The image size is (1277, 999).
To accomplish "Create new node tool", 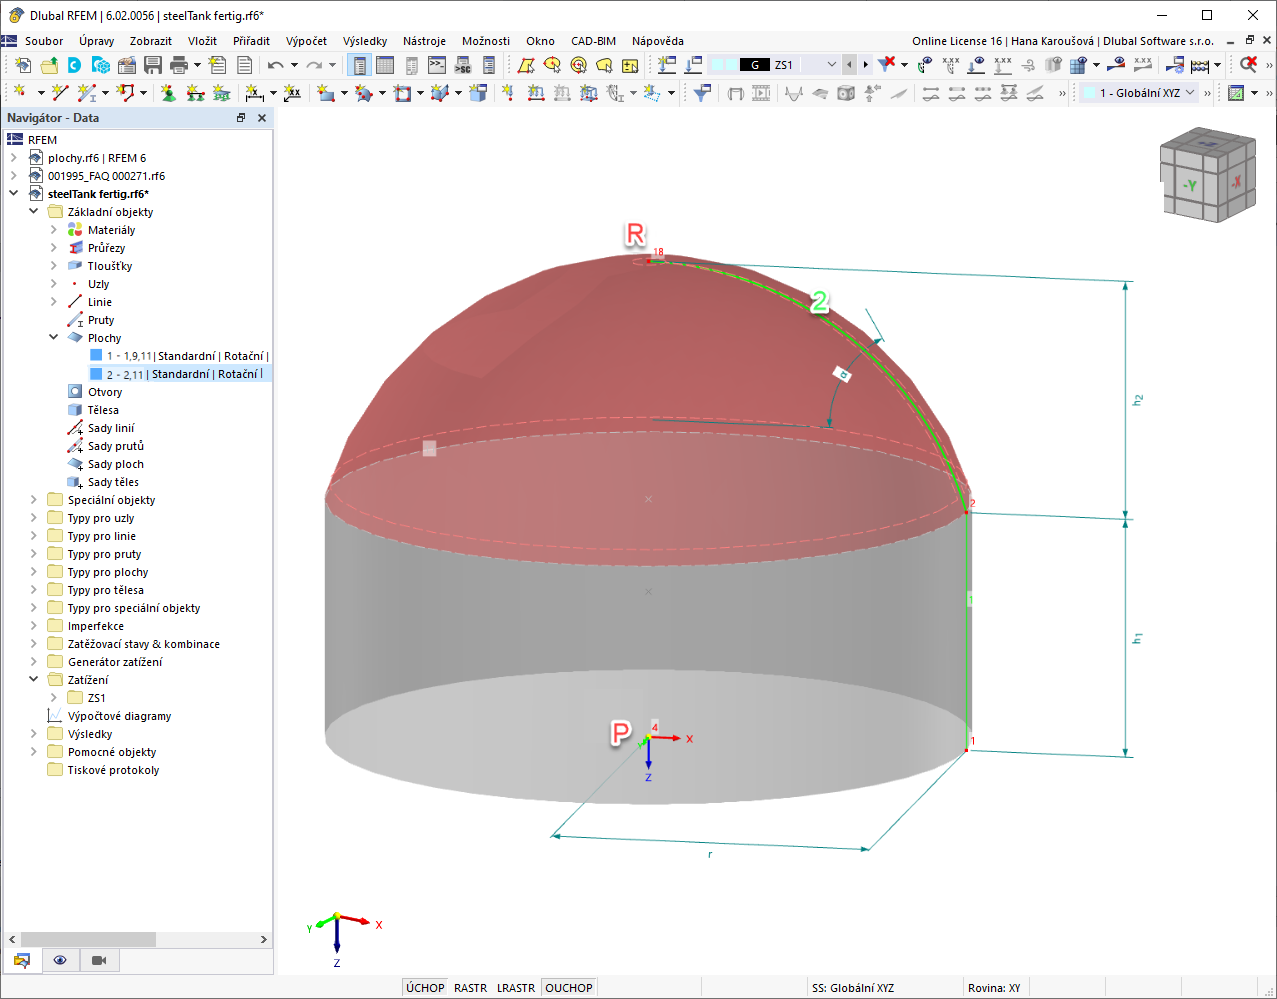I will [x=20, y=92].
